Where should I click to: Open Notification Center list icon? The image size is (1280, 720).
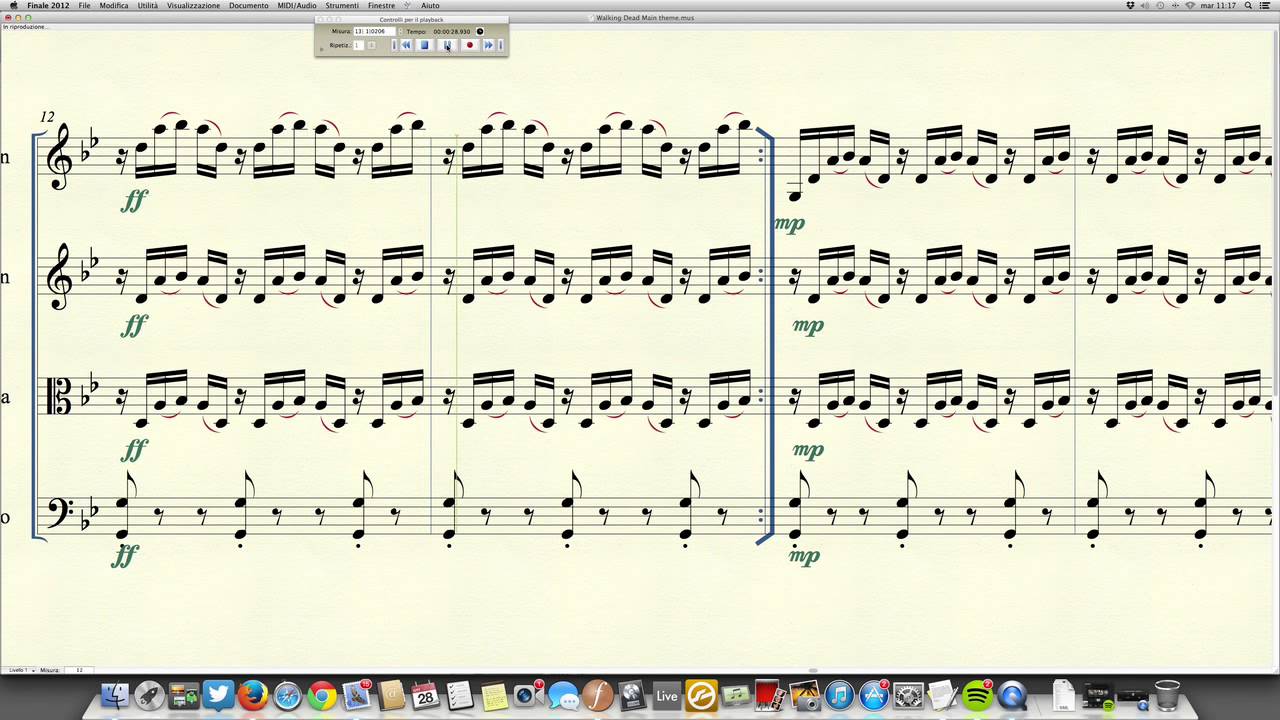(x=1266, y=6)
